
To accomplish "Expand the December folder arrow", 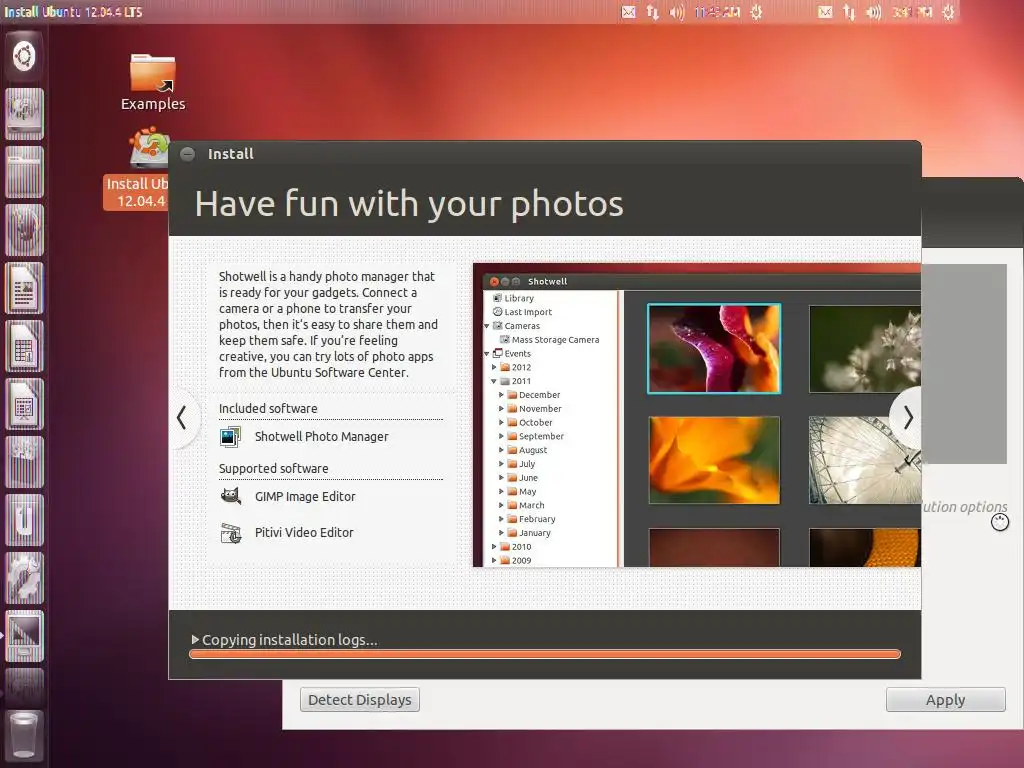I will (x=501, y=394).
